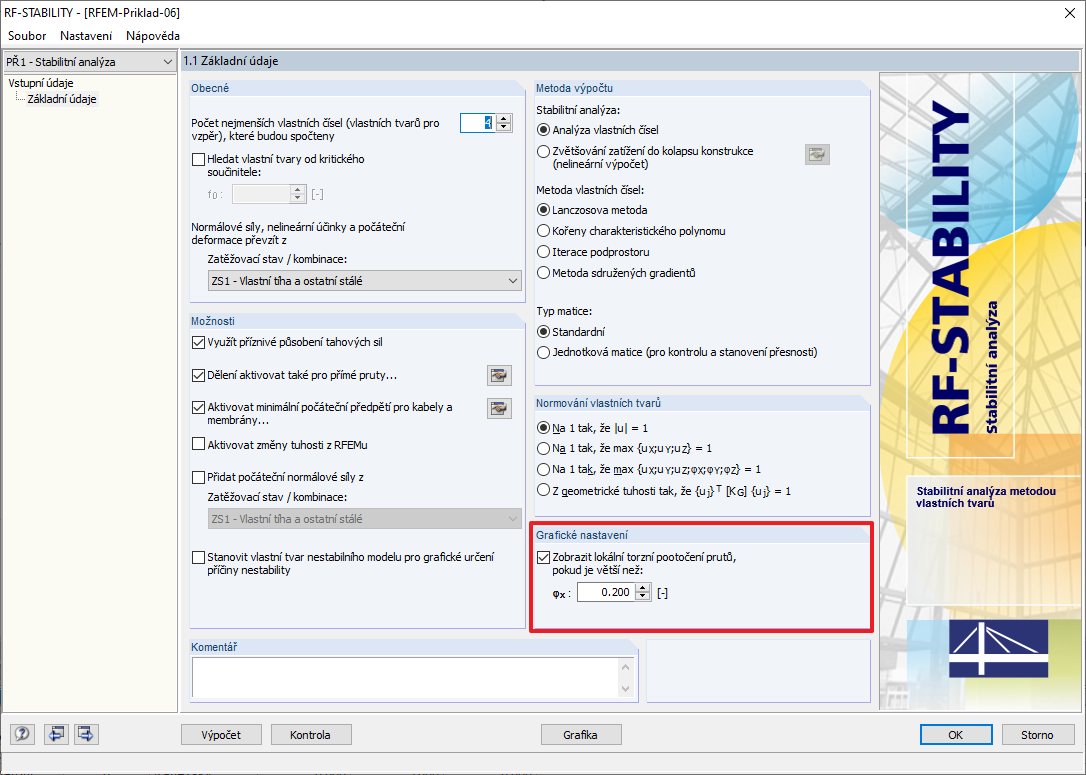The width and height of the screenshot is (1086, 775).
Task: Increase φx torsional rotation value
Action: (643, 588)
